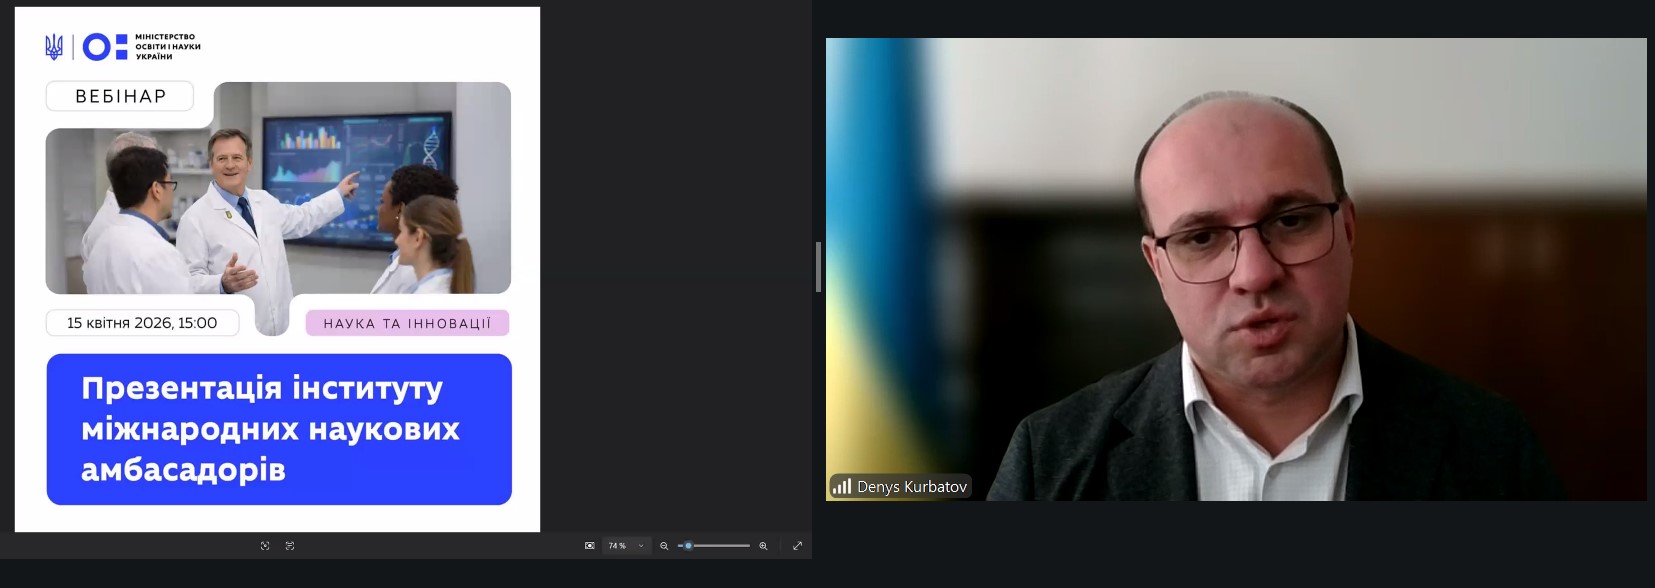Image resolution: width=1655 pixels, height=588 pixels.
Task: Click the signal strength icon by Denys Kurbatov
Action: pyautogui.click(x=842, y=487)
